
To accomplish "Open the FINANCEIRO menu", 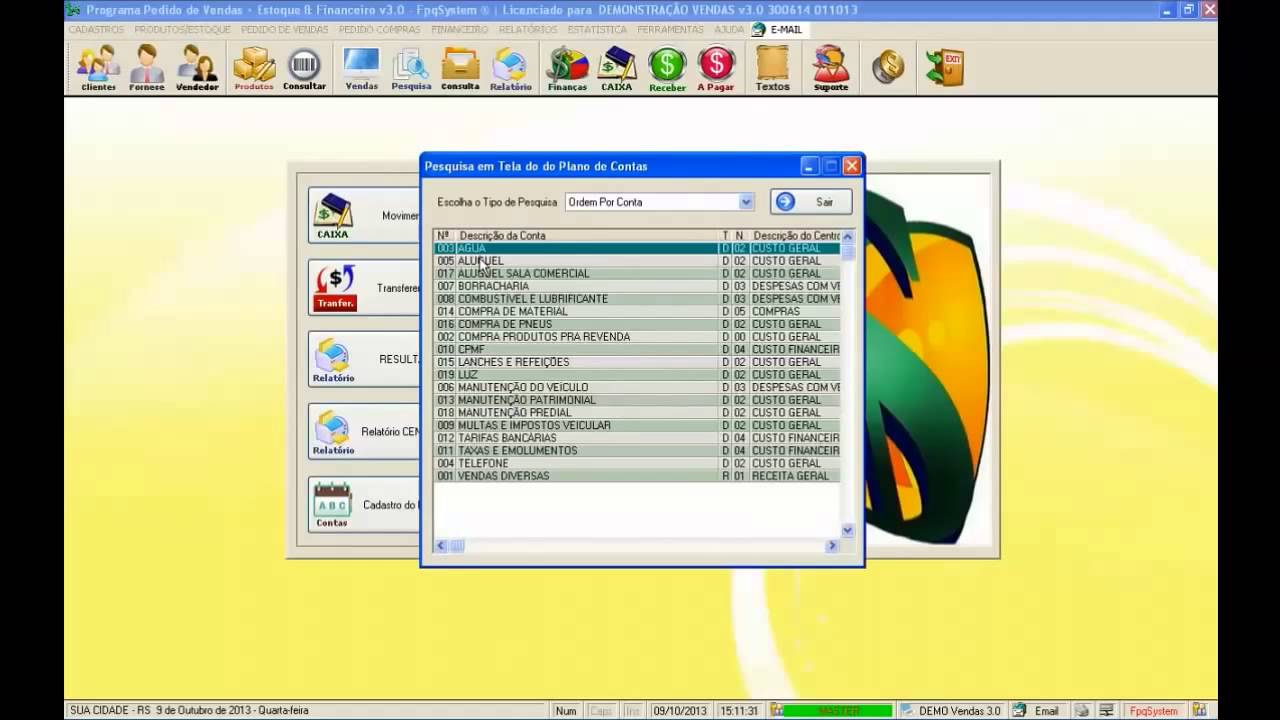I will [460, 30].
